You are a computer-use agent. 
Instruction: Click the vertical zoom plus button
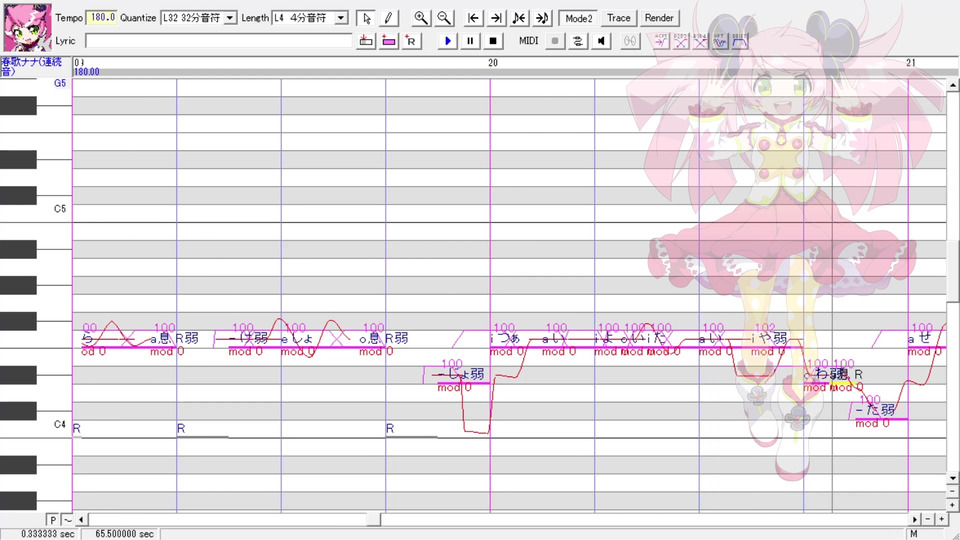coord(952,504)
